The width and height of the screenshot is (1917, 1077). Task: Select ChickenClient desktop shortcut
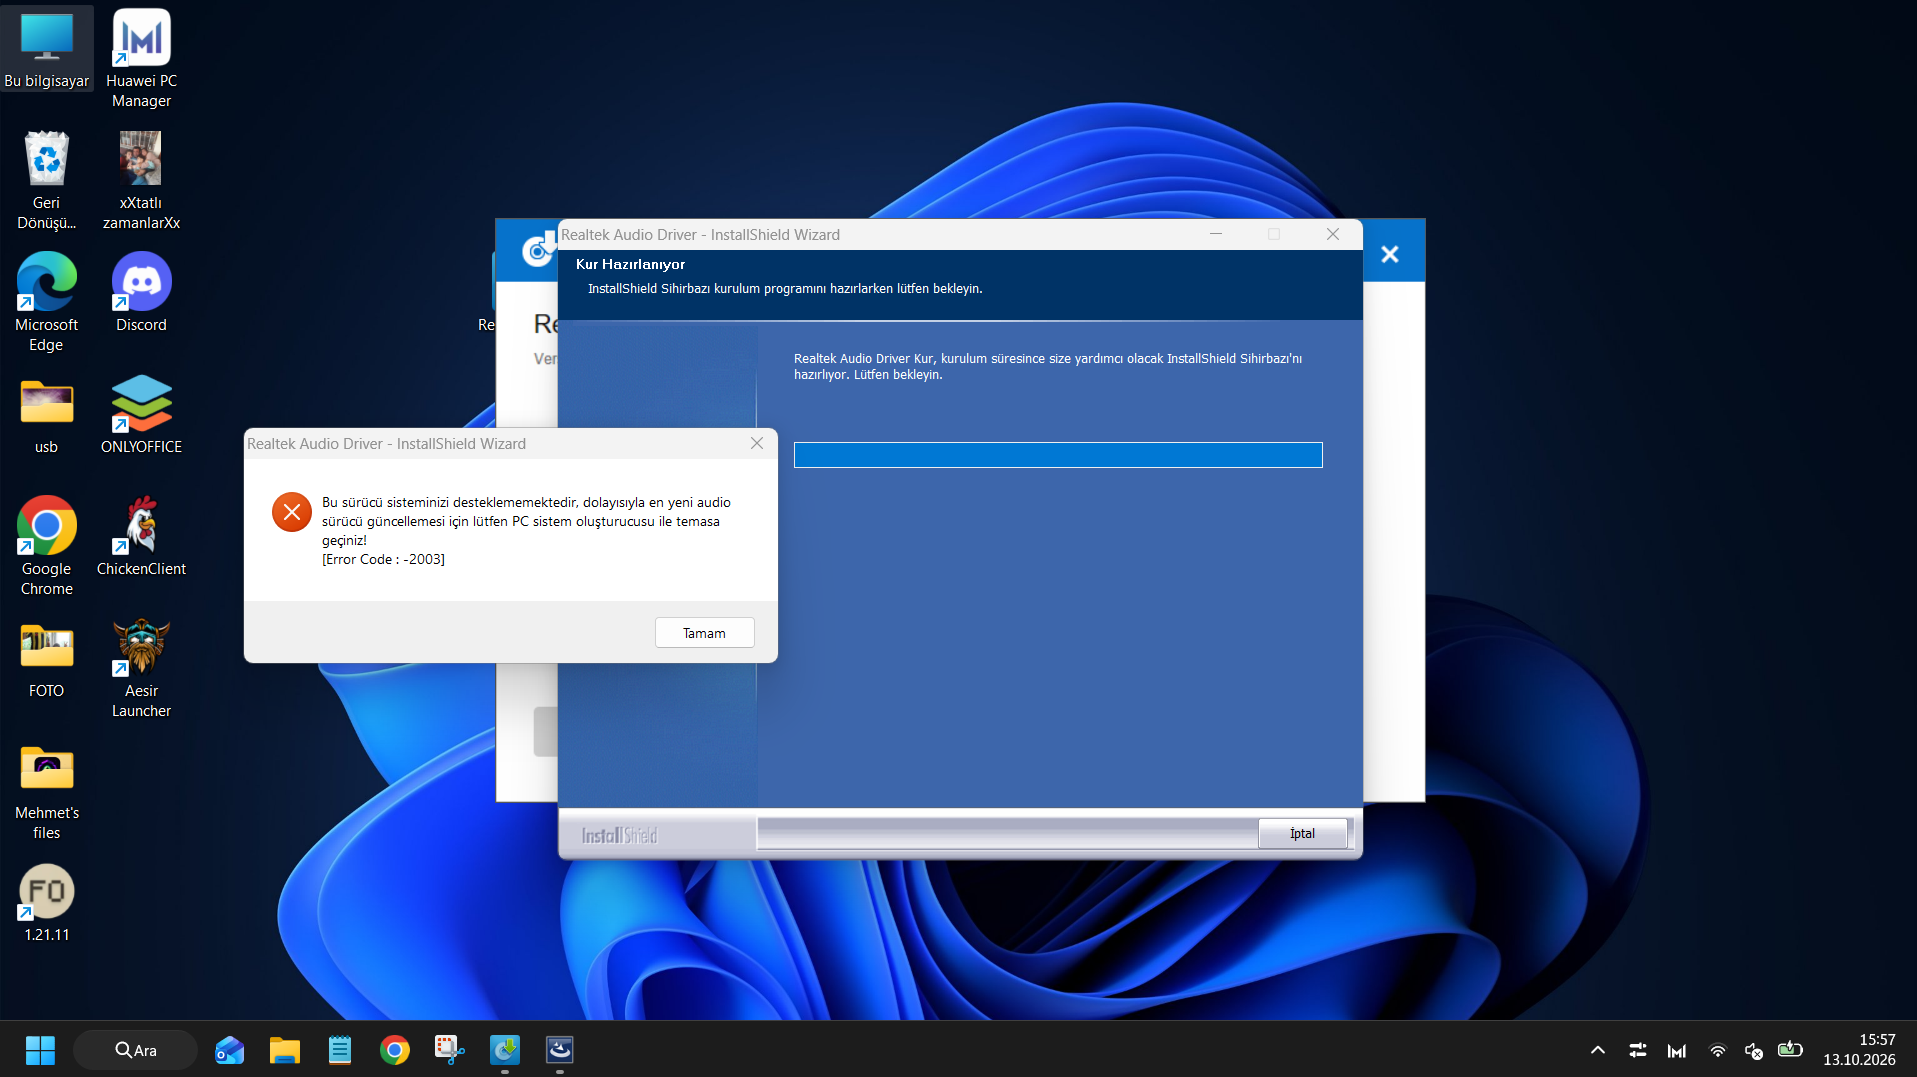[x=141, y=537]
